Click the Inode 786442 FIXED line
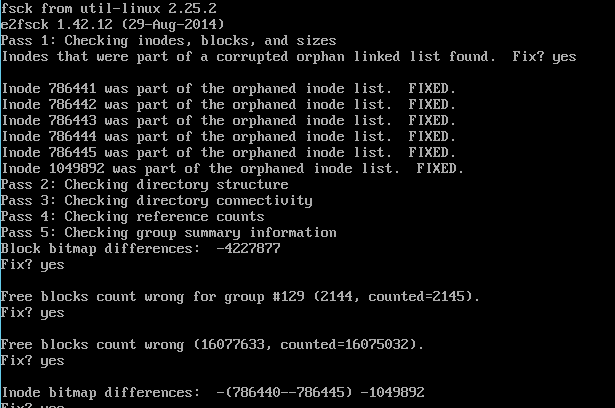The height and width of the screenshot is (408, 615). (229, 104)
